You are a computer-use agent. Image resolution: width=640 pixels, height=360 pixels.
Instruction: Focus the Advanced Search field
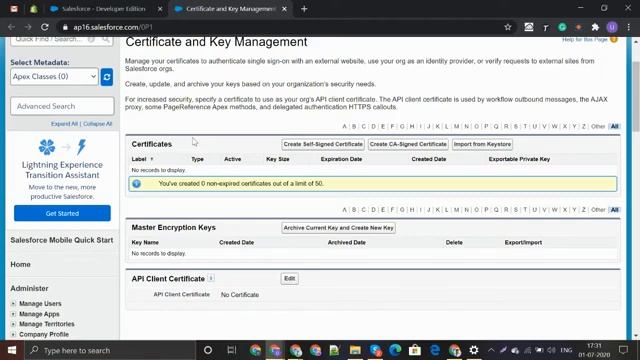[62, 106]
